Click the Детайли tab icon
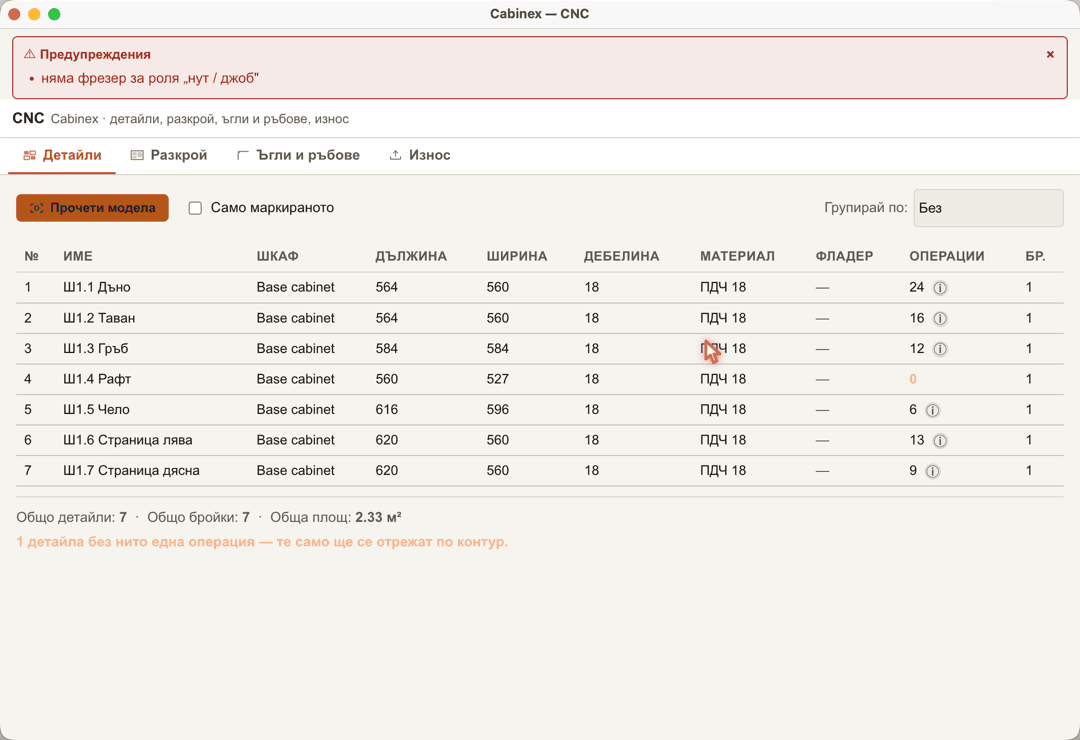1080x740 pixels. [x=30, y=156]
